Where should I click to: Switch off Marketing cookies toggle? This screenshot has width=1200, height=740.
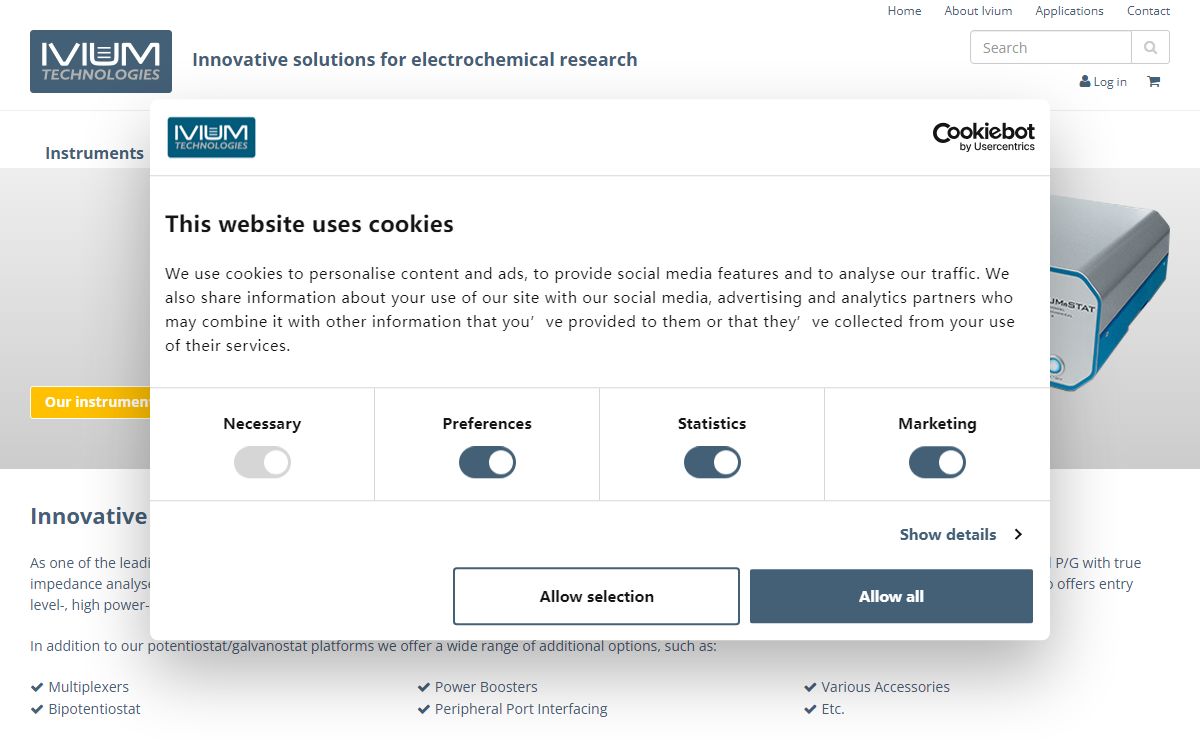click(x=937, y=462)
